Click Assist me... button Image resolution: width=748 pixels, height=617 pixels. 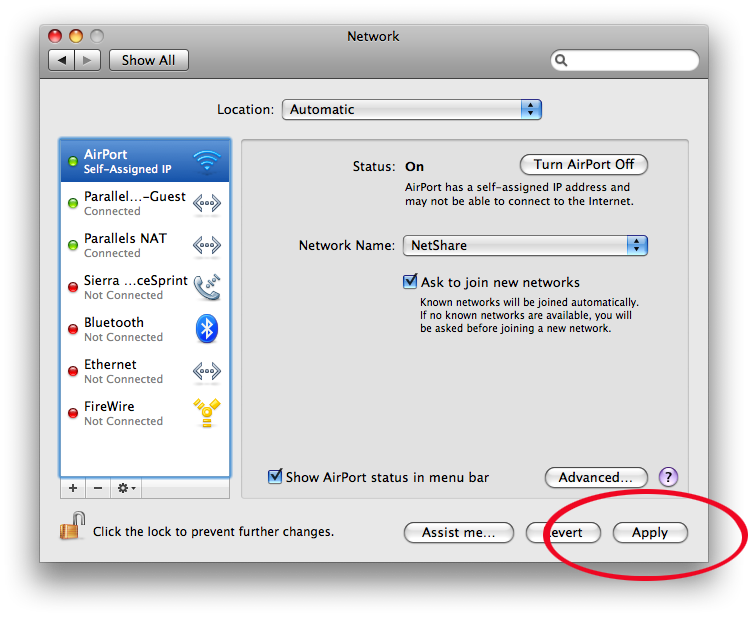(x=459, y=533)
